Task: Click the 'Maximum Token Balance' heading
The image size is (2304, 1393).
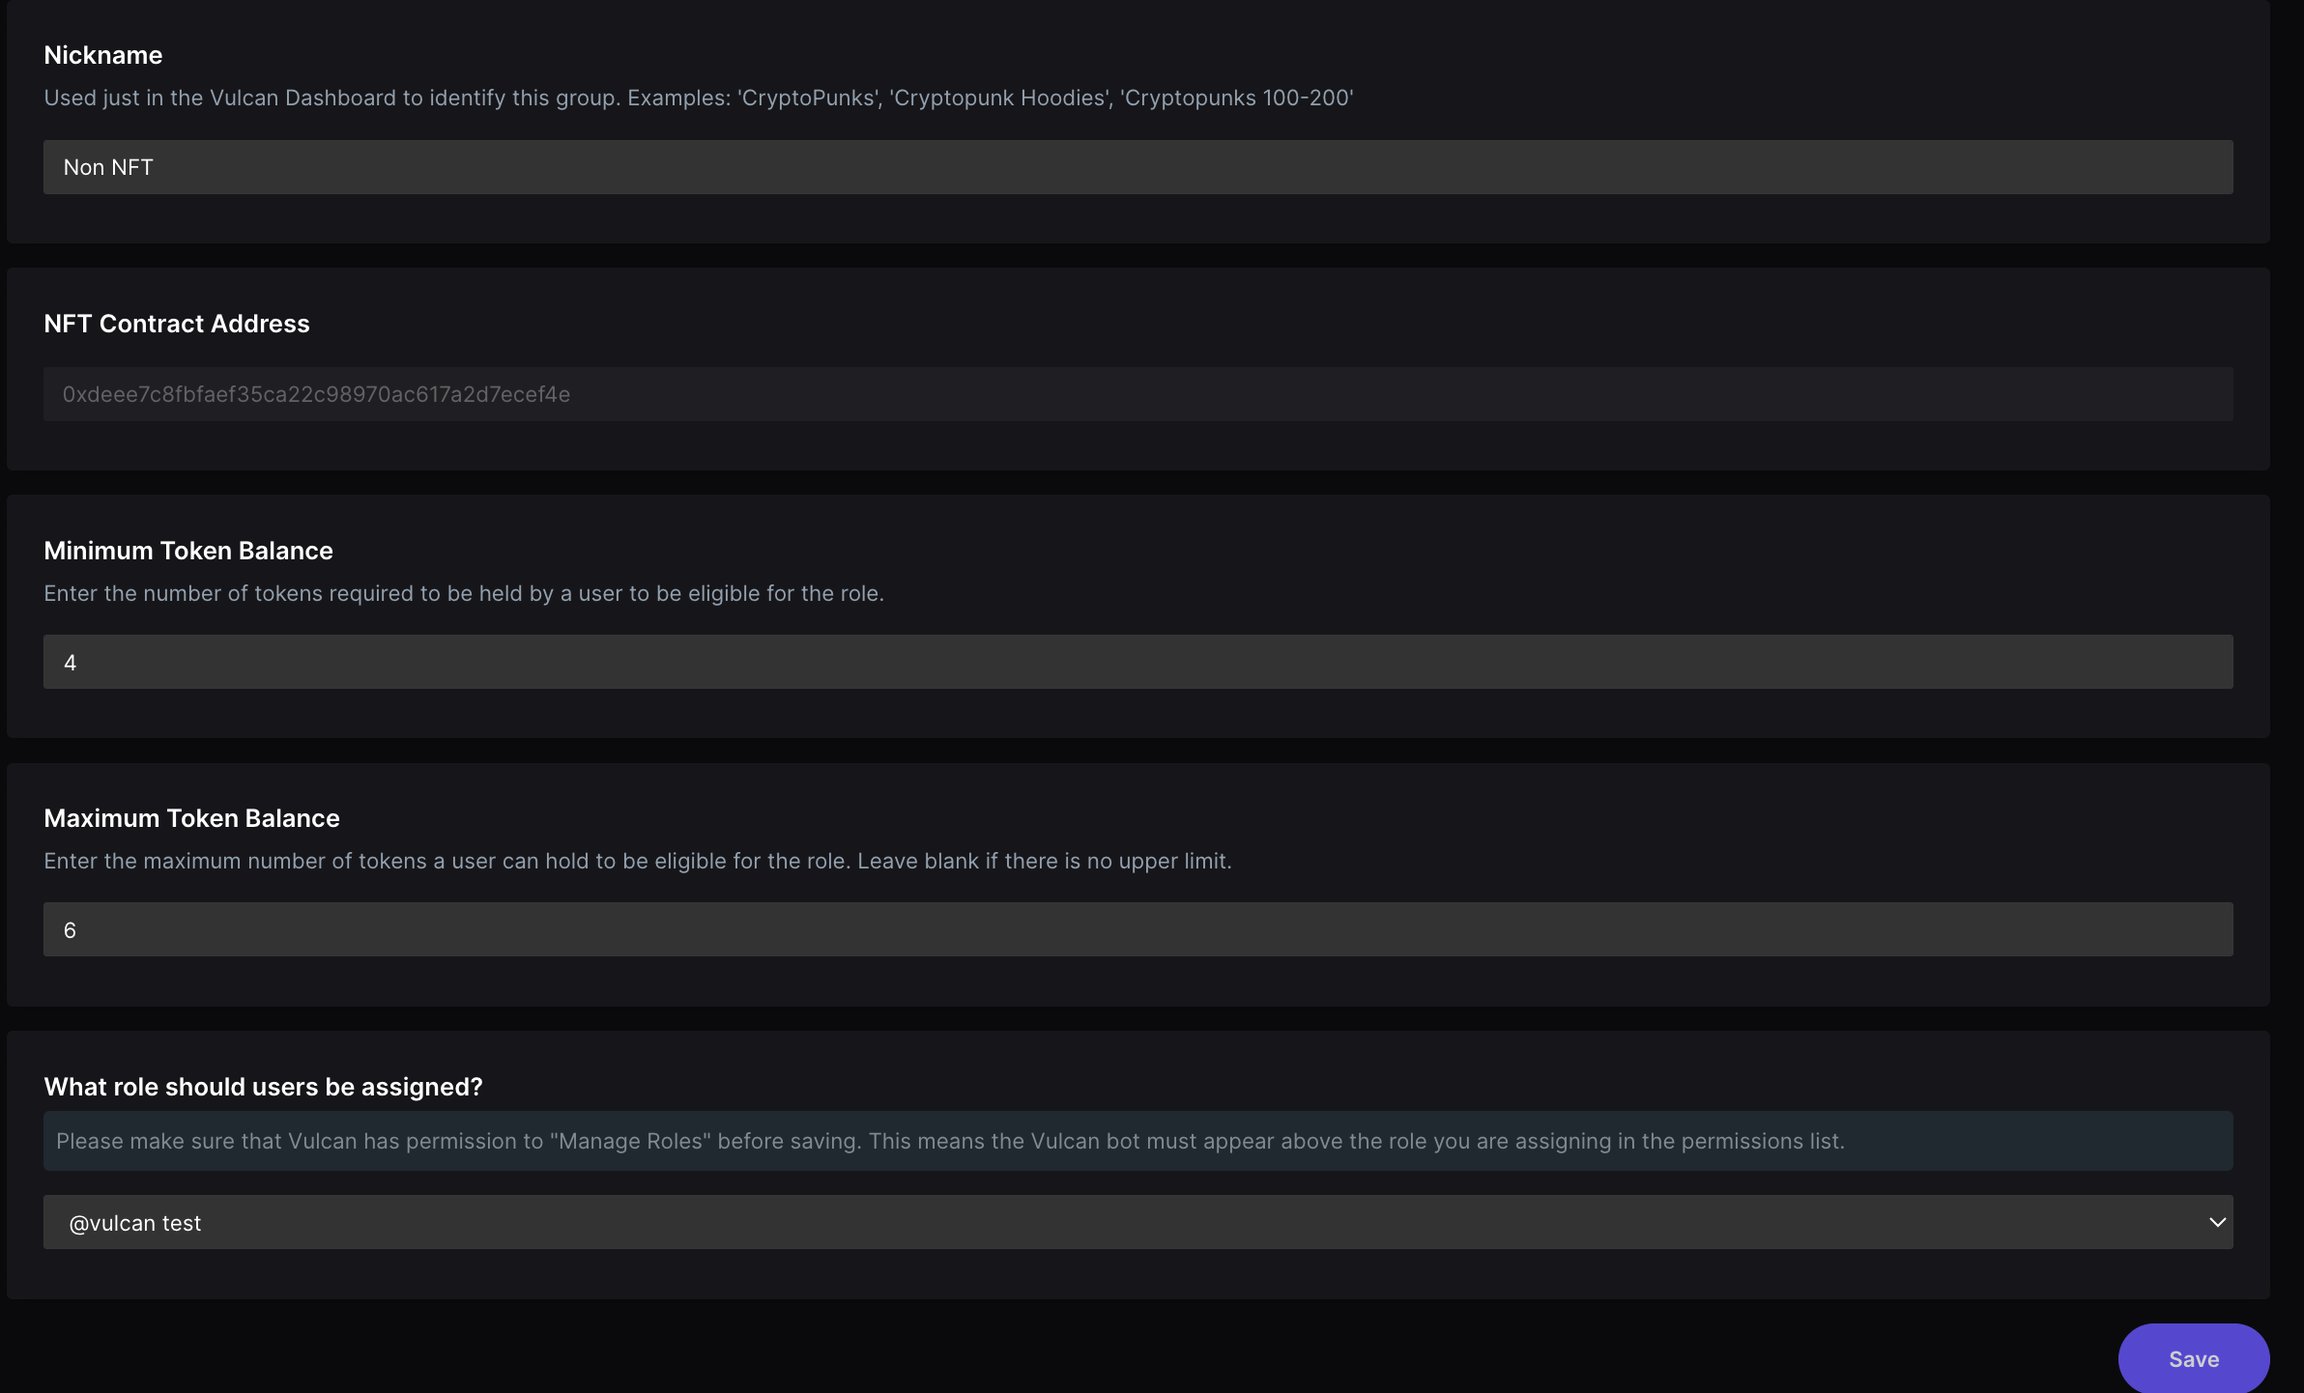Action: click(x=192, y=818)
